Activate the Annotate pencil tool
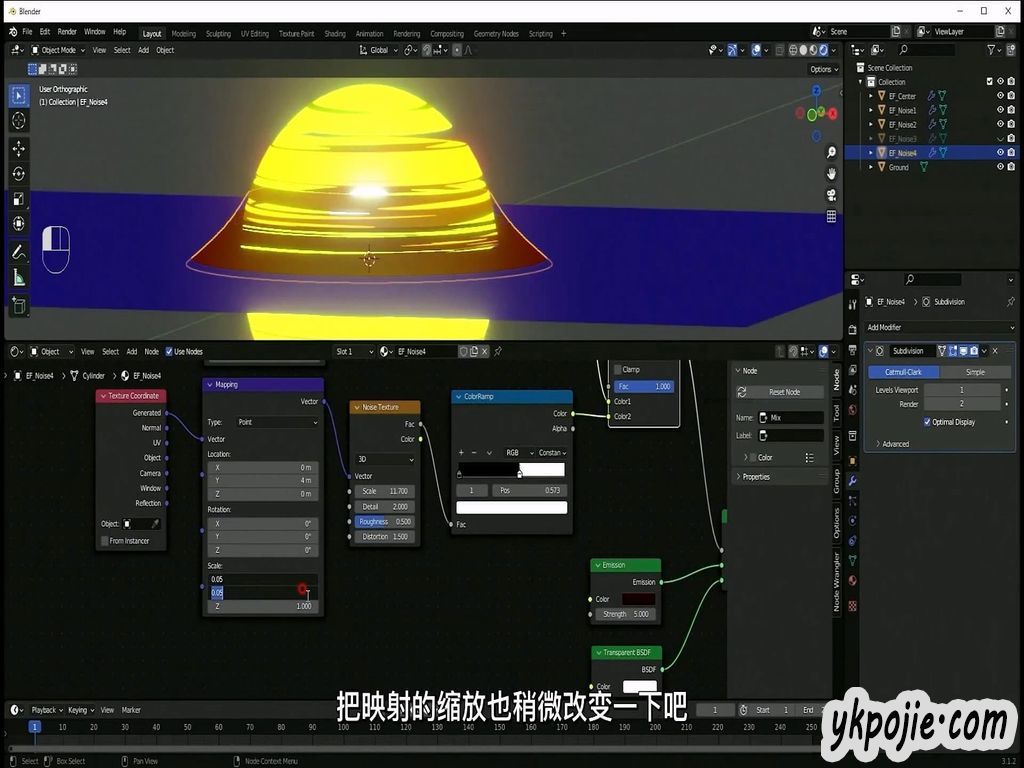This screenshot has width=1024, height=768. pos(19,252)
